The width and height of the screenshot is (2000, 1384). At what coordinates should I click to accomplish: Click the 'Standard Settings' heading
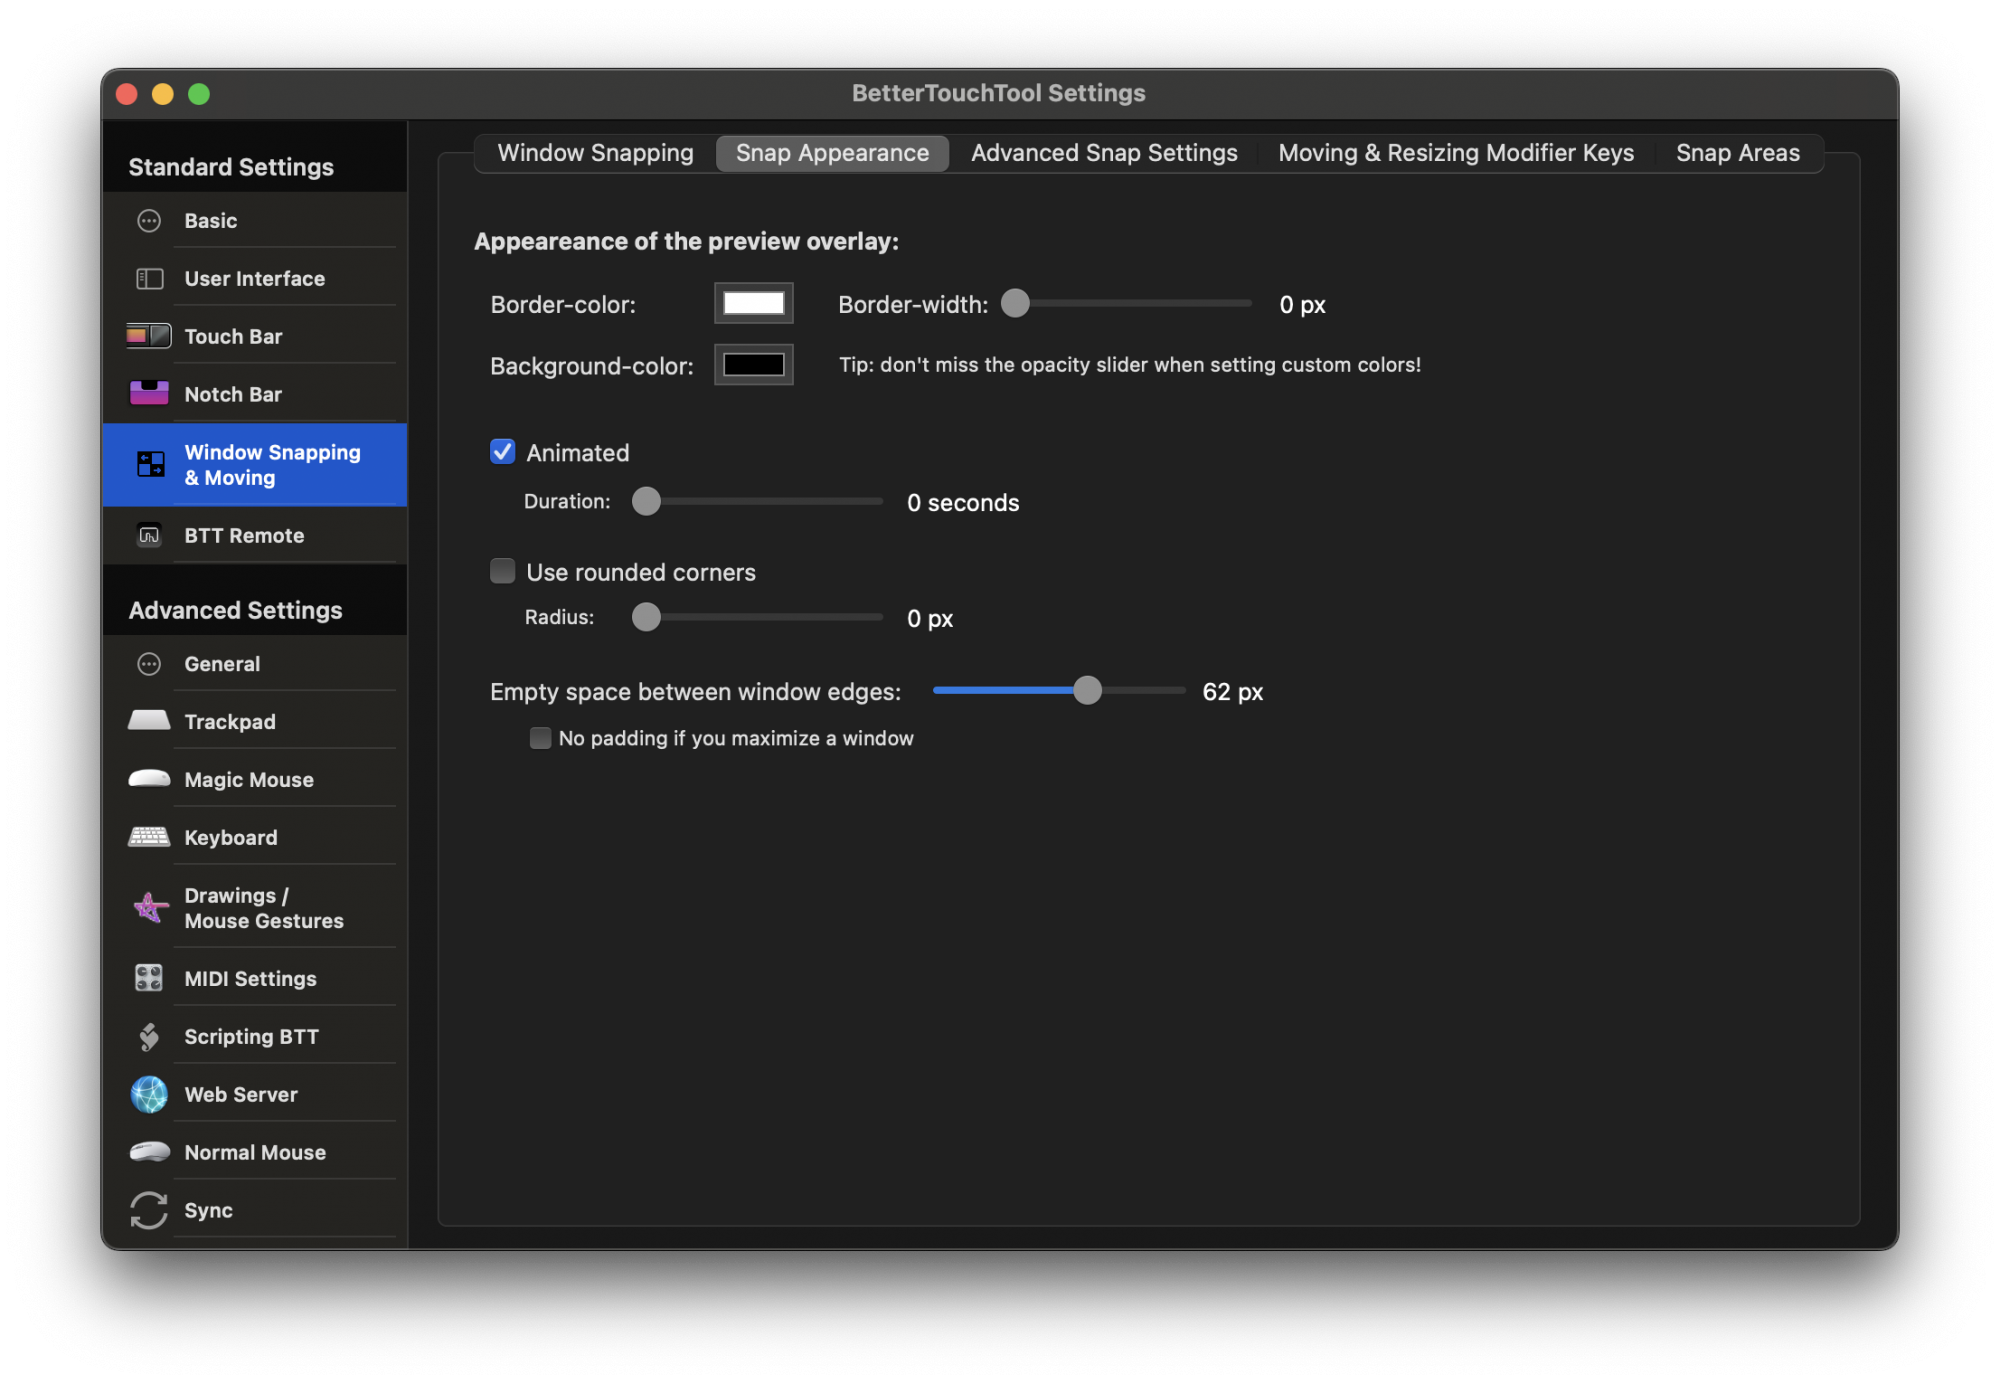[231, 167]
